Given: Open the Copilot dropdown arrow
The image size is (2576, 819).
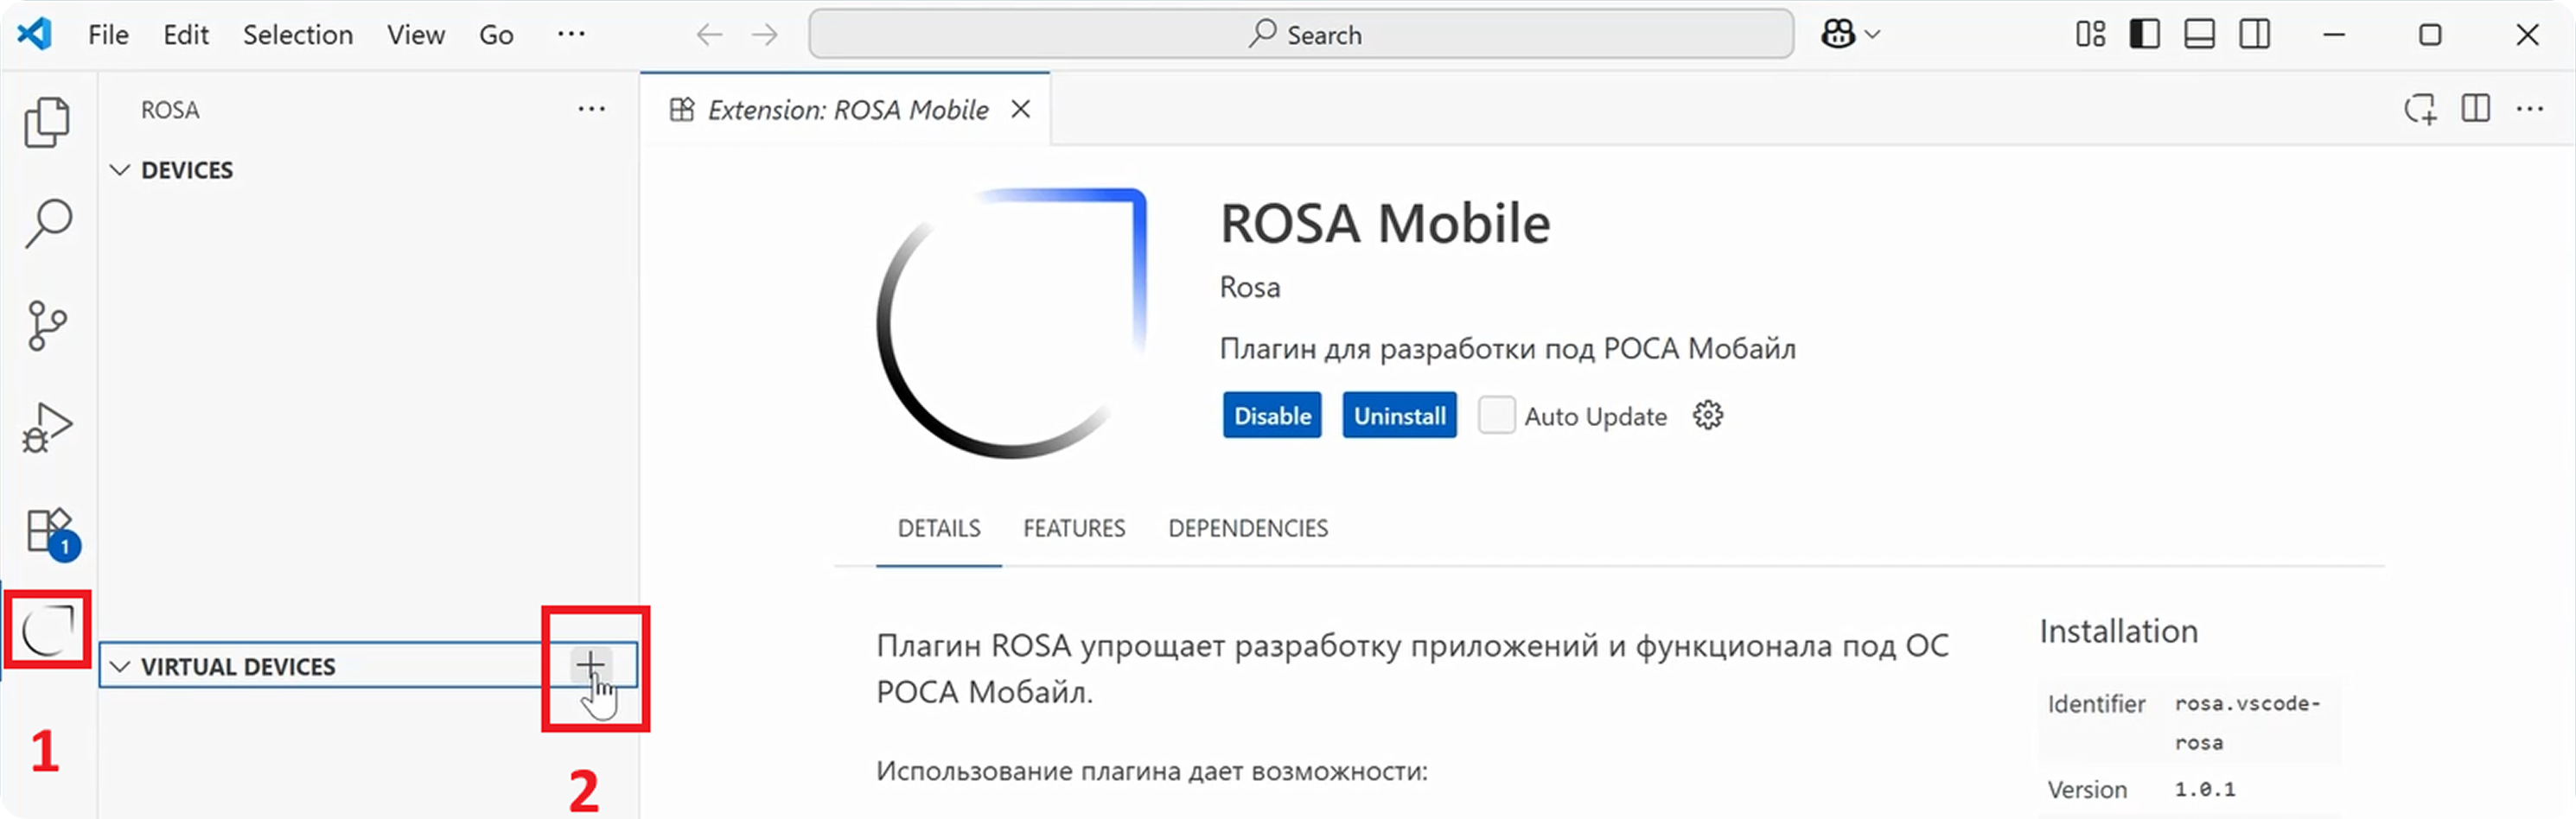Looking at the screenshot, I should tap(1873, 34).
